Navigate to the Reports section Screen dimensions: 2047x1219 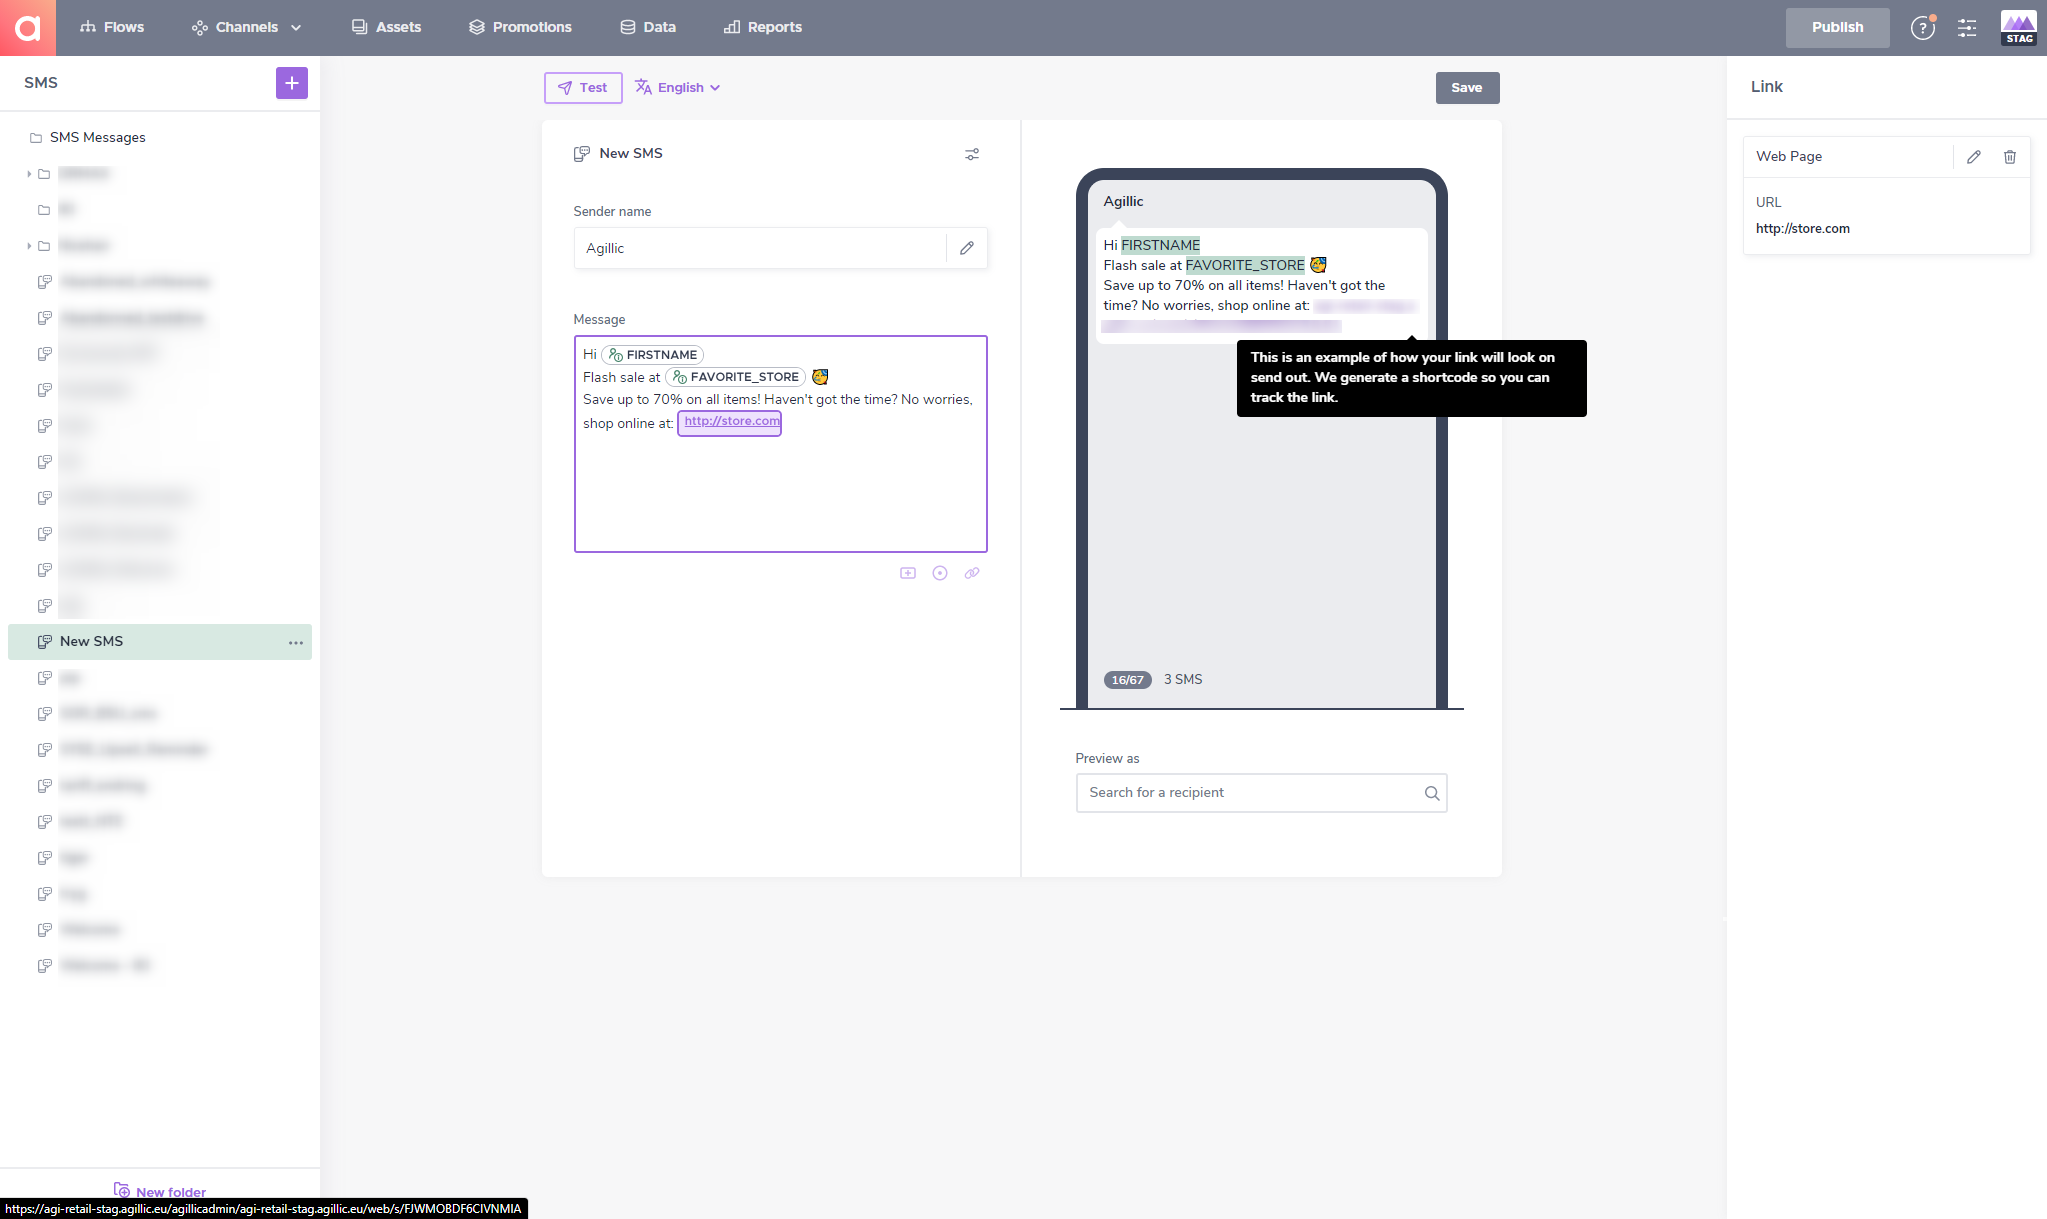pyautogui.click(x=762, y=27)
